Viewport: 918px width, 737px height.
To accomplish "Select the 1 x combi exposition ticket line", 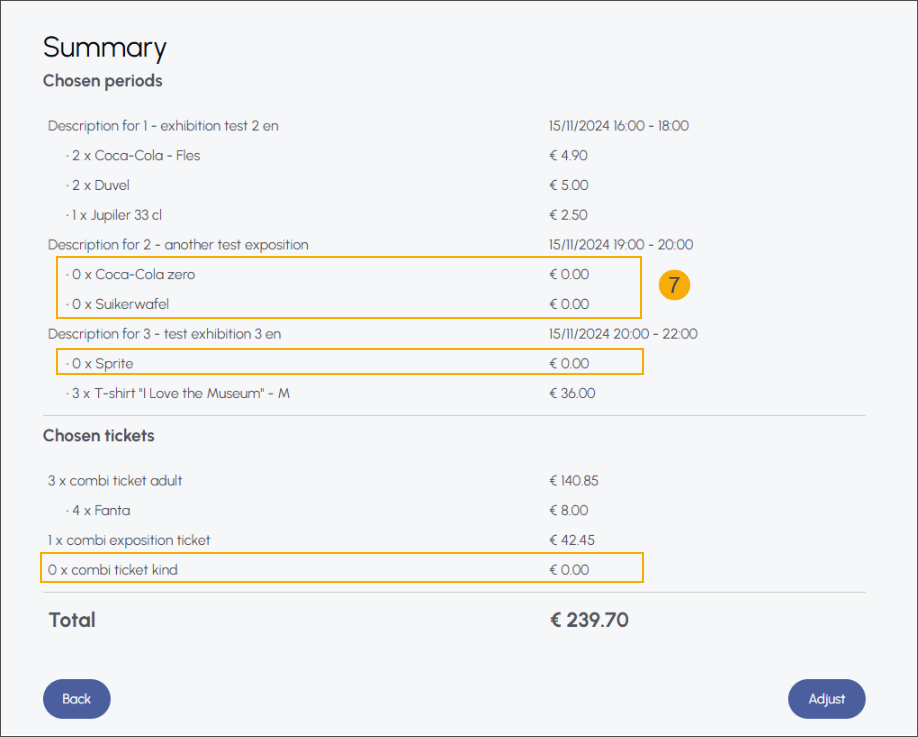I will point(129,540).
